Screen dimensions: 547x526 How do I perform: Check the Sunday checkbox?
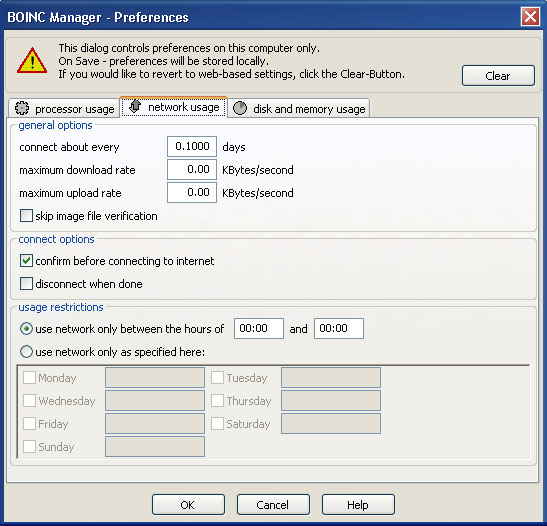pyautogui.click(x=29, y=446)
